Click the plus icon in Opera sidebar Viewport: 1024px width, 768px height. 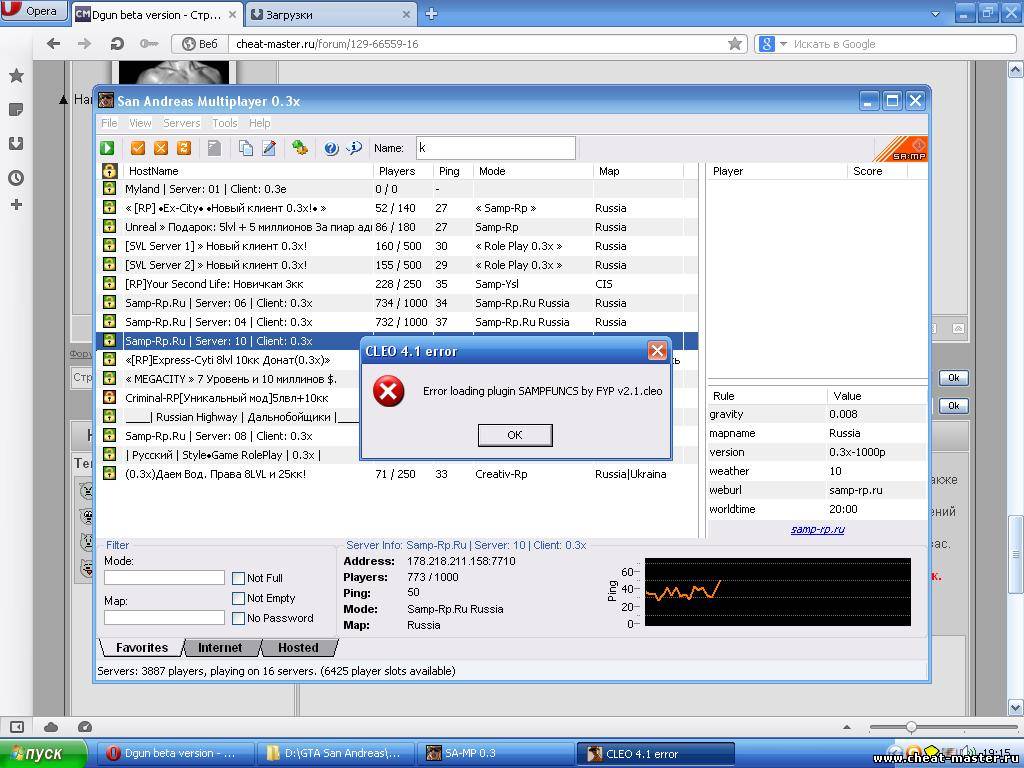coord(16,205)
